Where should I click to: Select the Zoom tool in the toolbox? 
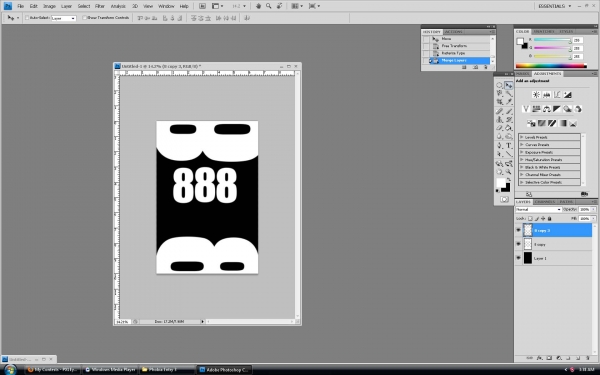click(509, 172)
